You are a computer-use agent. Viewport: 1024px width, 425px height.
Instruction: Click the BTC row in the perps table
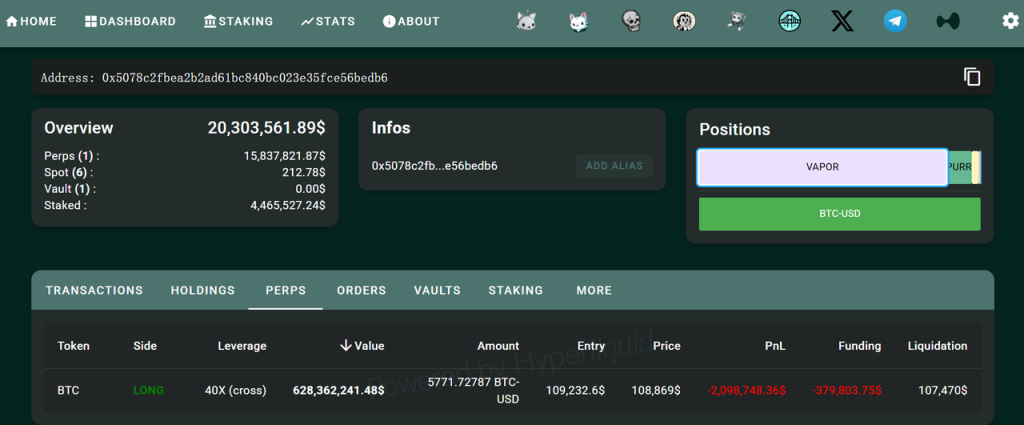(513, 390)
